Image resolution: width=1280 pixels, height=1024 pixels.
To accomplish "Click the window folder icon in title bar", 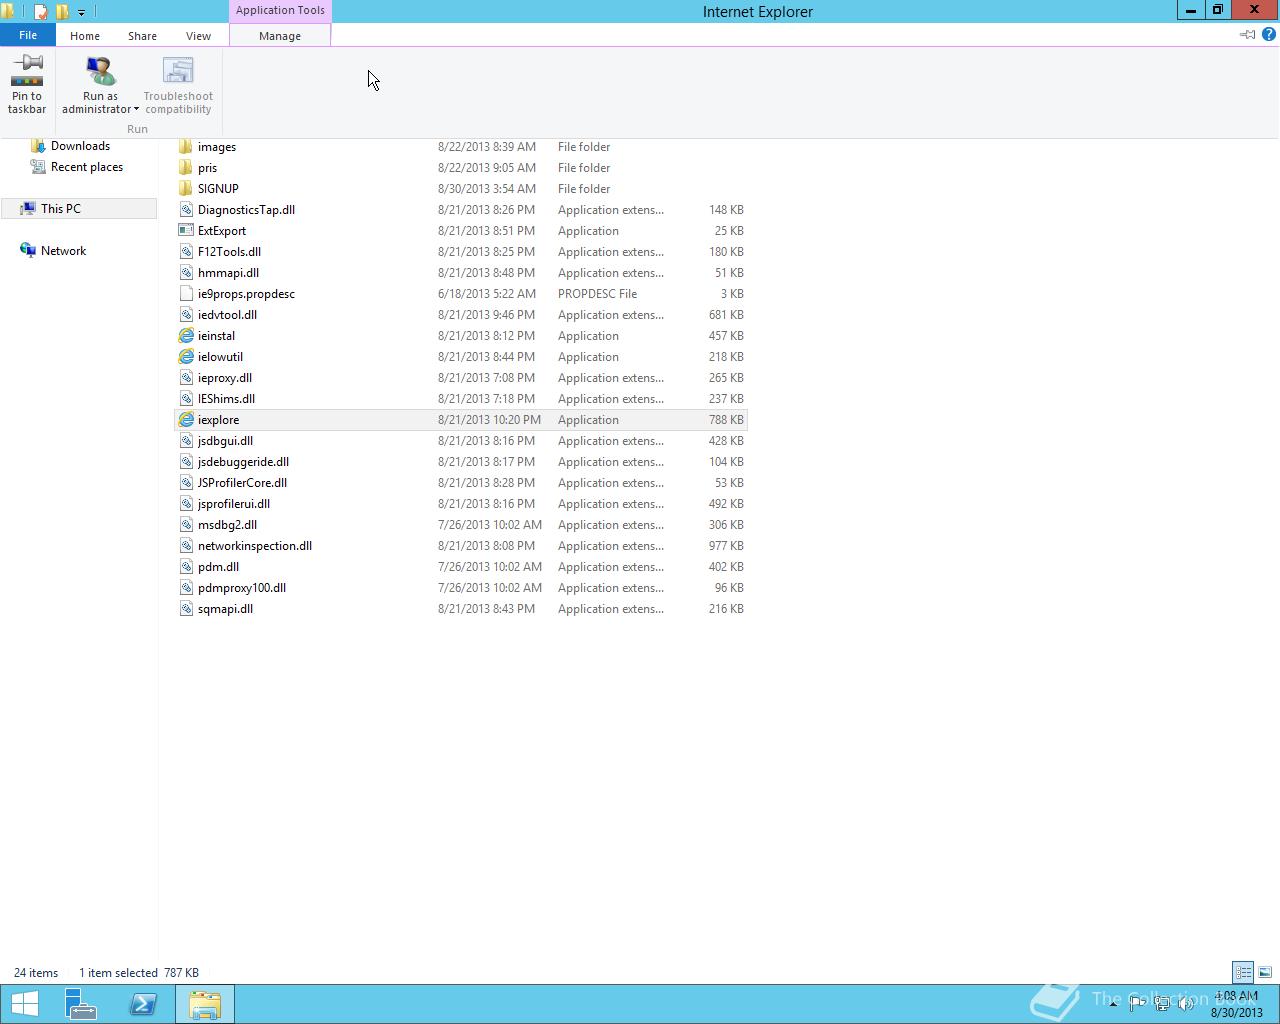I will [7, 12].
